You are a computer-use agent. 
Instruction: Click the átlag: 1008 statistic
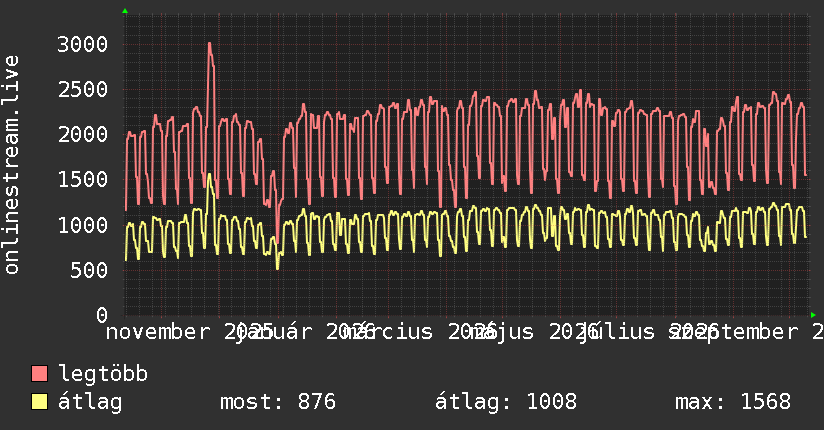pyautogui.click(x=506, y=402)
